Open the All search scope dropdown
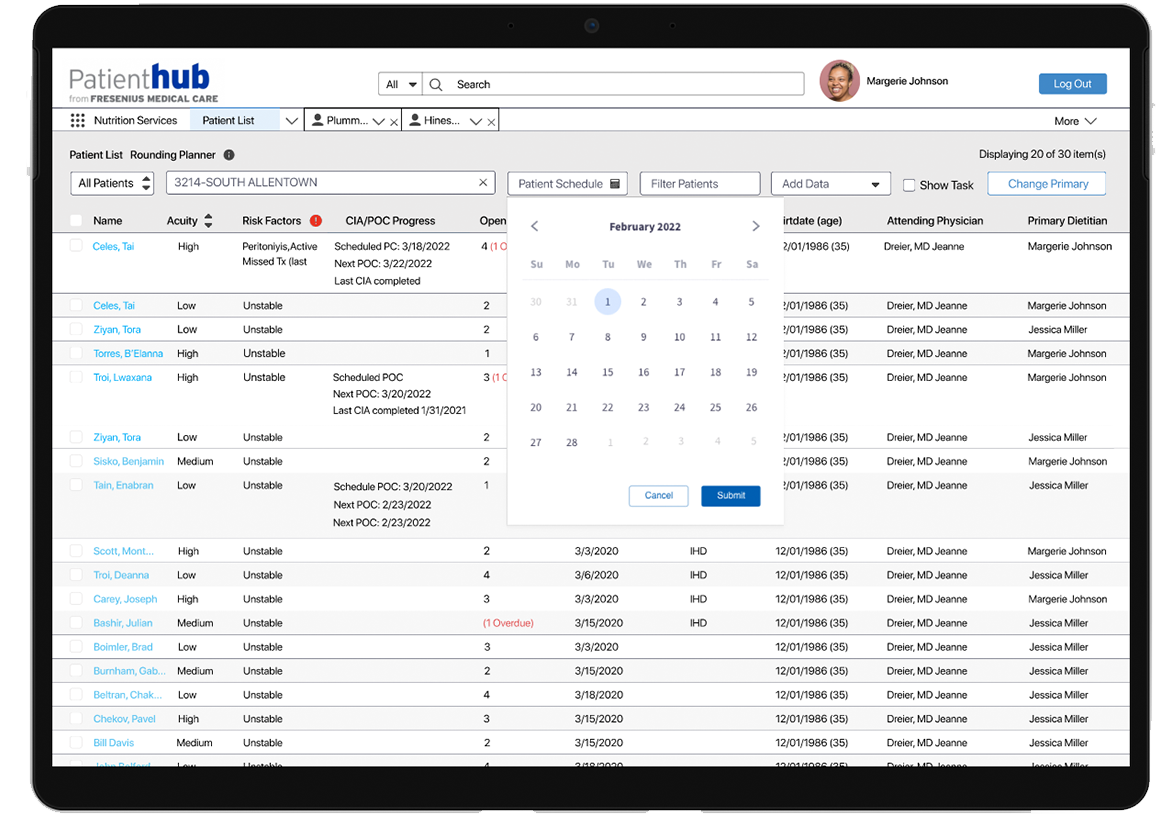 (401, 85)
